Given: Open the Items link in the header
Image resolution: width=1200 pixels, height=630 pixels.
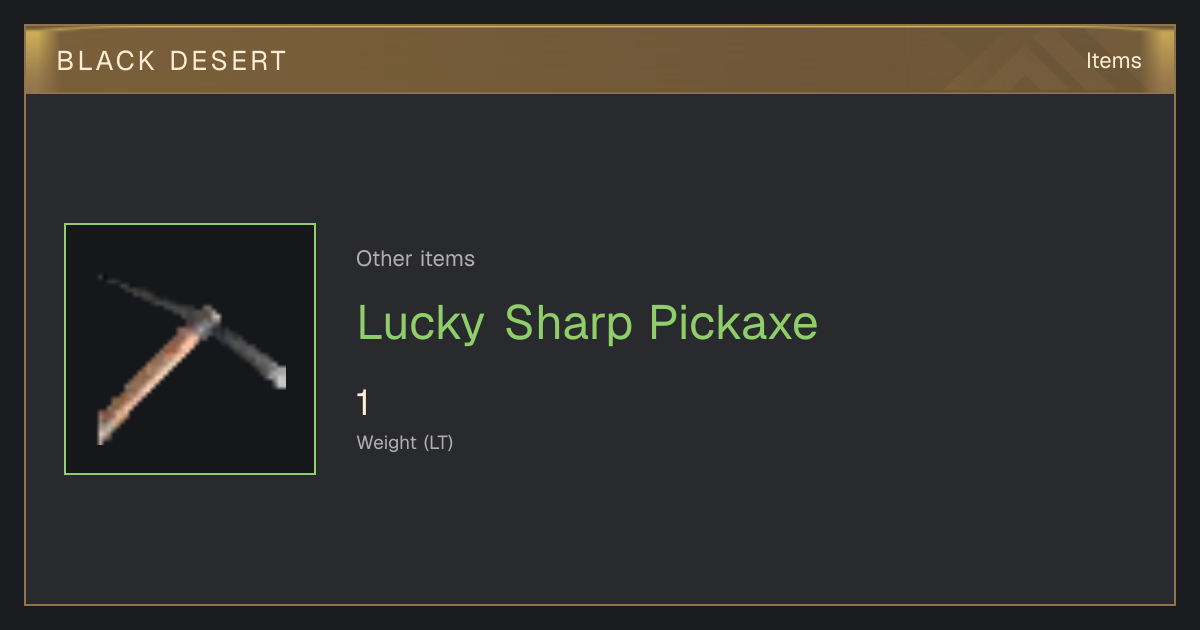Looking at the screenshot, I should pos(1113,61).
